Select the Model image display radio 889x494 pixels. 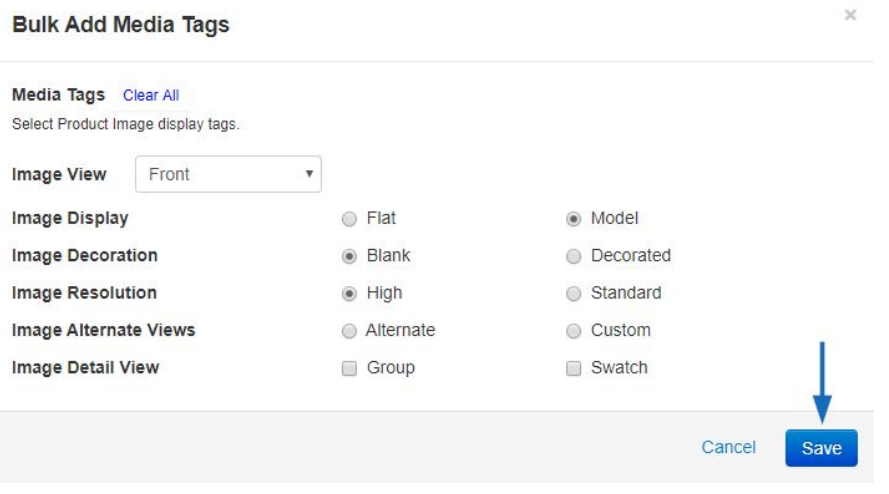[573, 219]
